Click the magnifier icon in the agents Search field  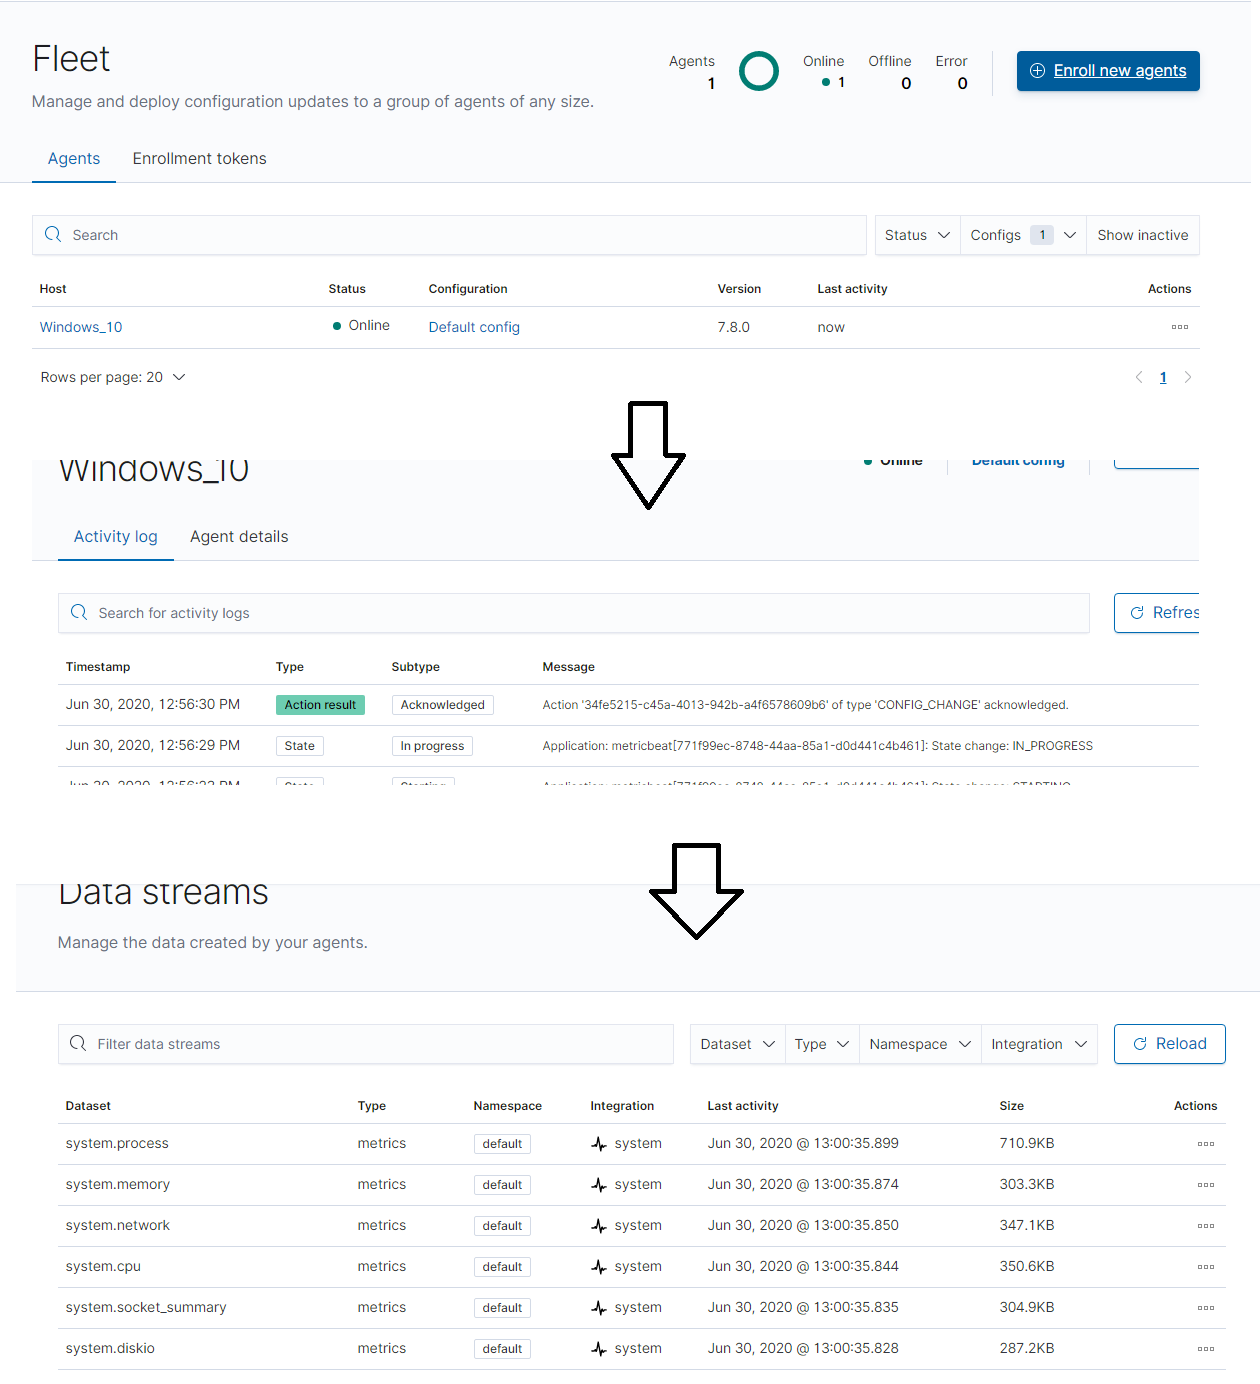click(53, 235)
